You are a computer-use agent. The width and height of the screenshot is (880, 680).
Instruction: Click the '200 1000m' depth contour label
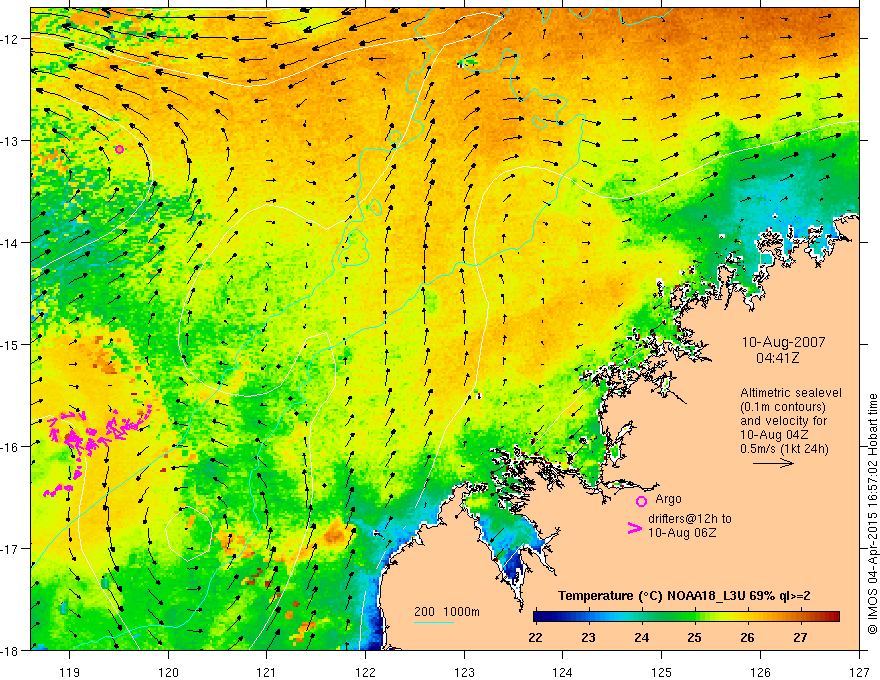(x=447, y=612)
